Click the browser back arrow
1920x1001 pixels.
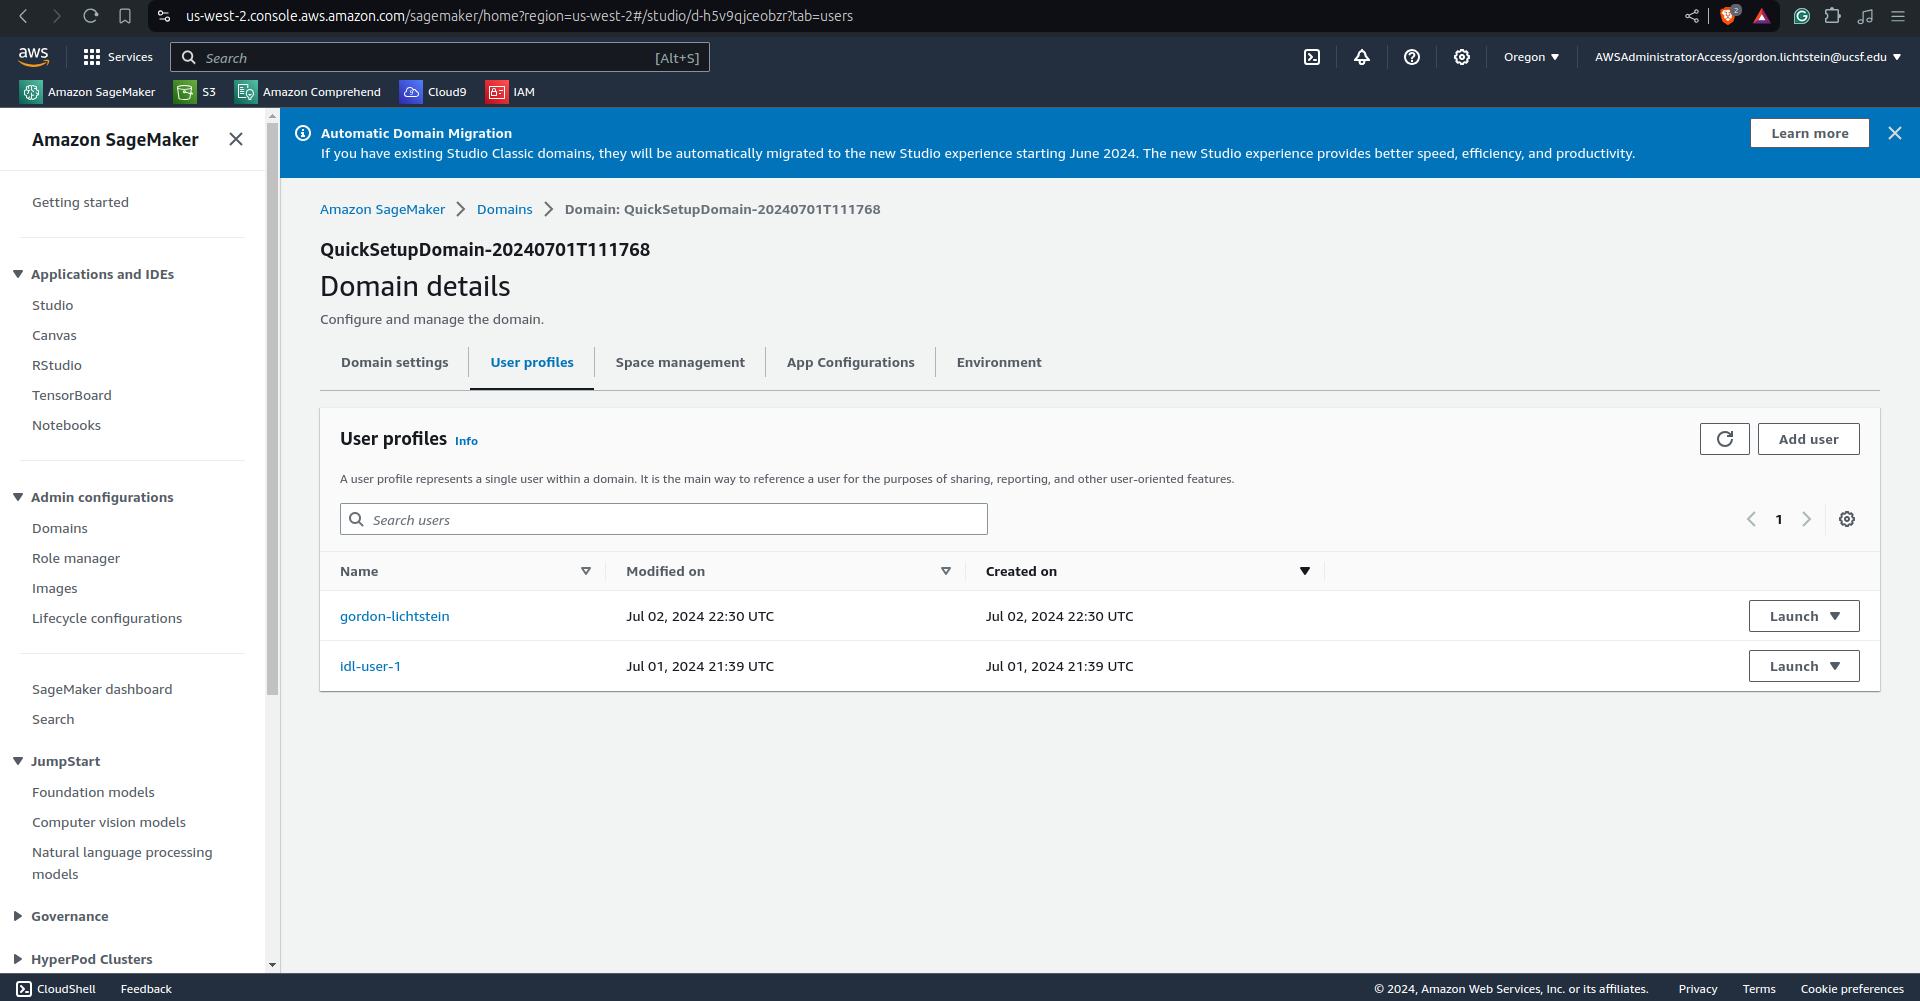coord(24,16)
